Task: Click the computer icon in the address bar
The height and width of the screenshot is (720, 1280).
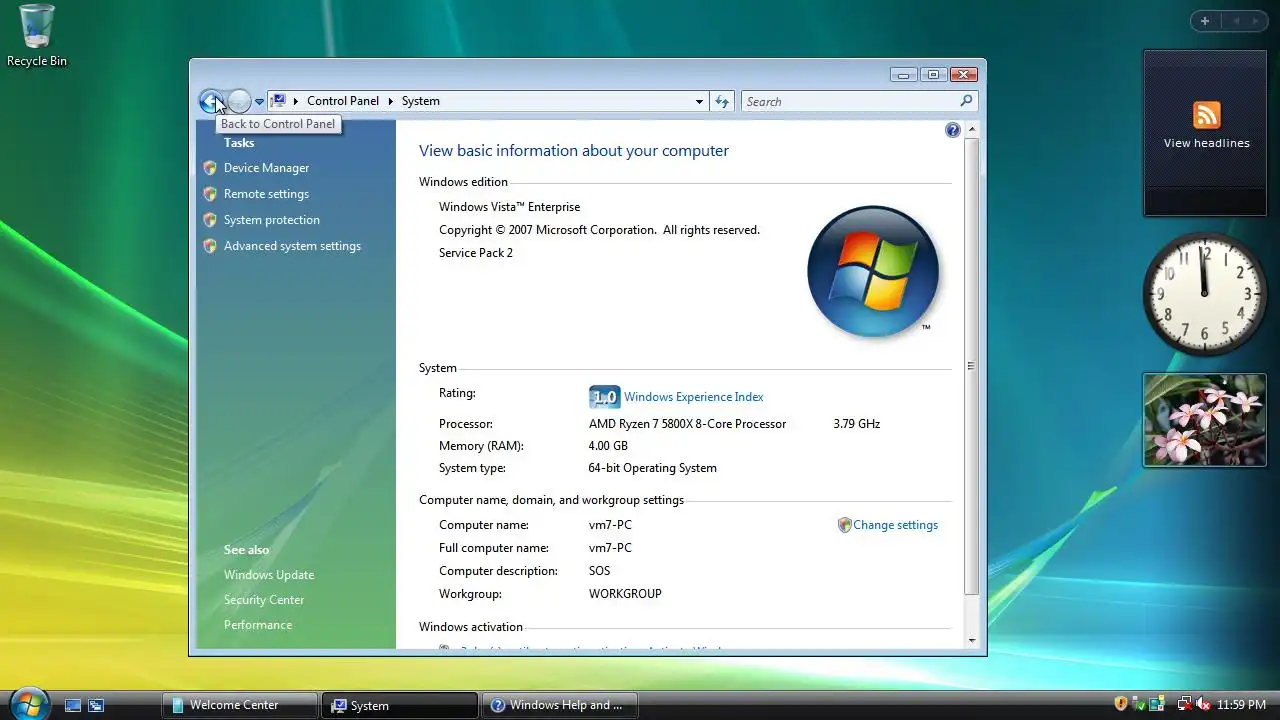Action: [x=279, y=101]
